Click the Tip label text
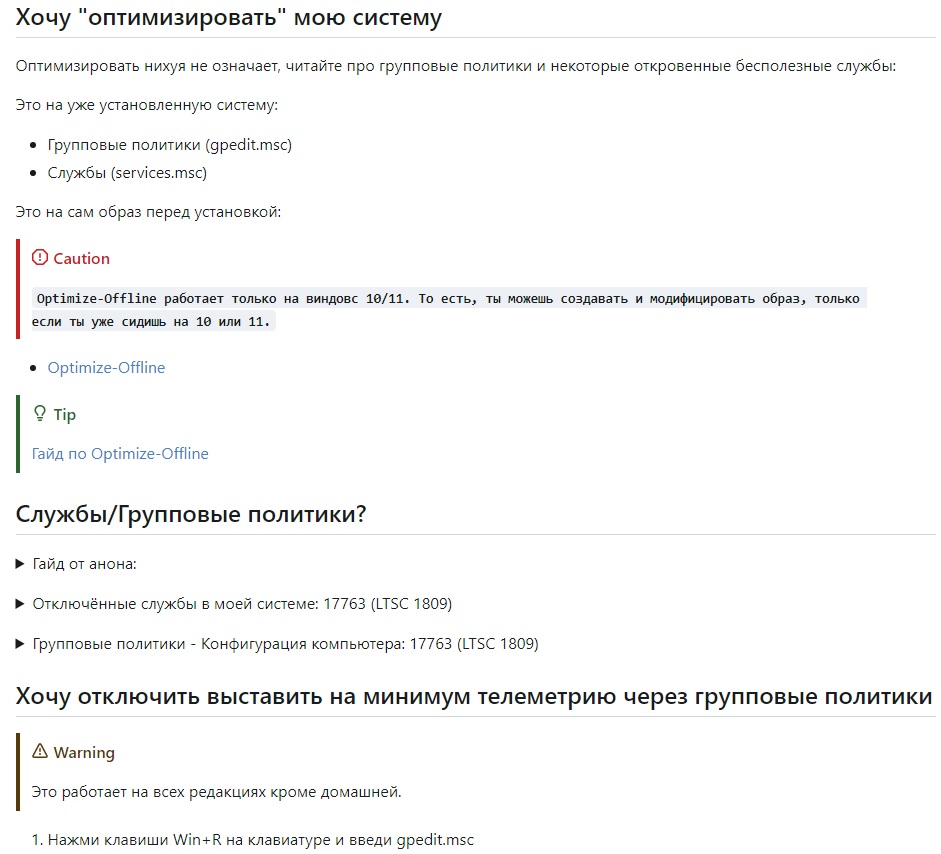Viewport: 941px width, 854px height. pos(65,415)
